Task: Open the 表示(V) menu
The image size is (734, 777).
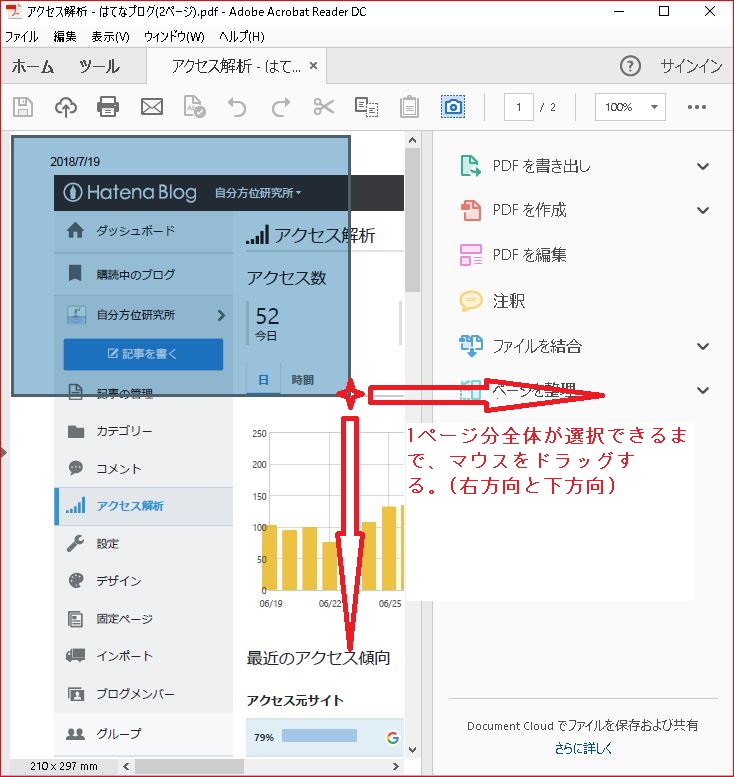Action: point(110,37)
